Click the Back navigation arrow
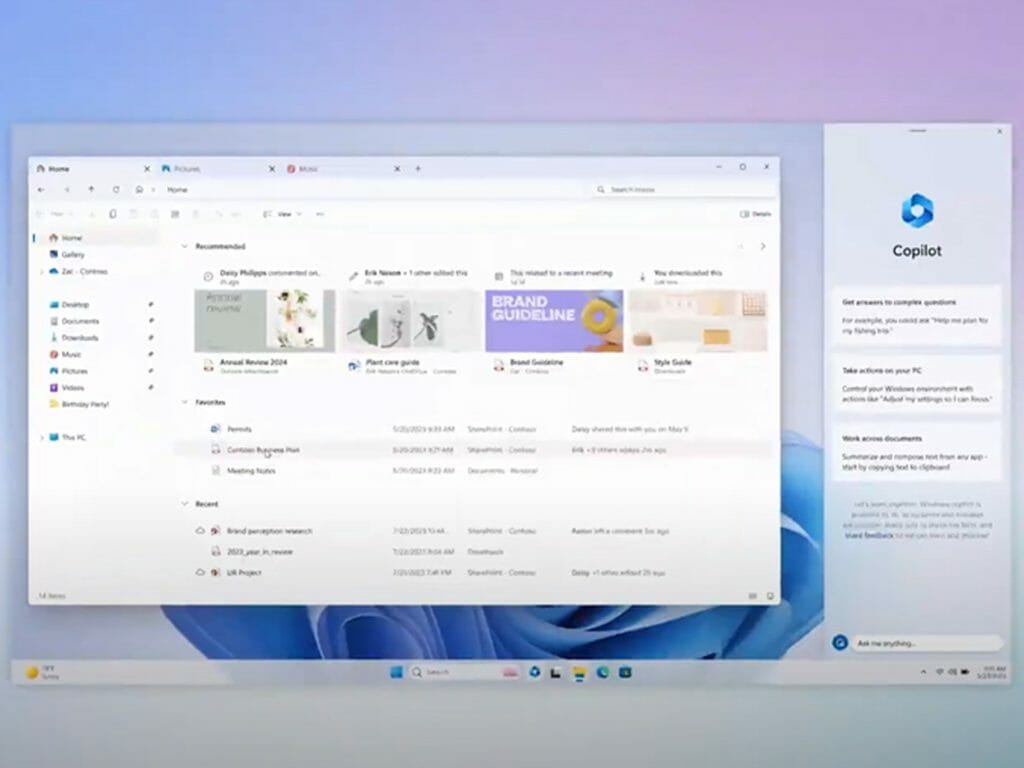This screenshot has height=768, width=1024. click(x=41, y=189)
